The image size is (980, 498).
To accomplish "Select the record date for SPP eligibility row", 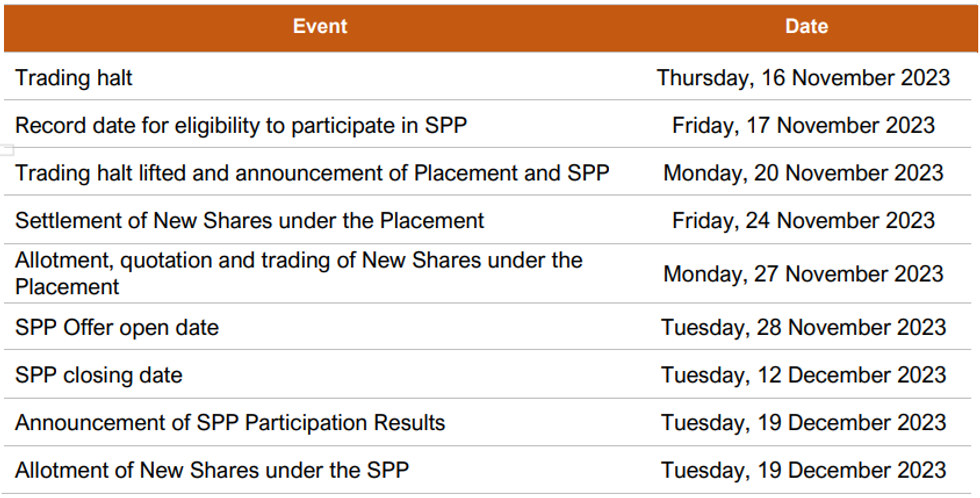I will click(241, 125).
